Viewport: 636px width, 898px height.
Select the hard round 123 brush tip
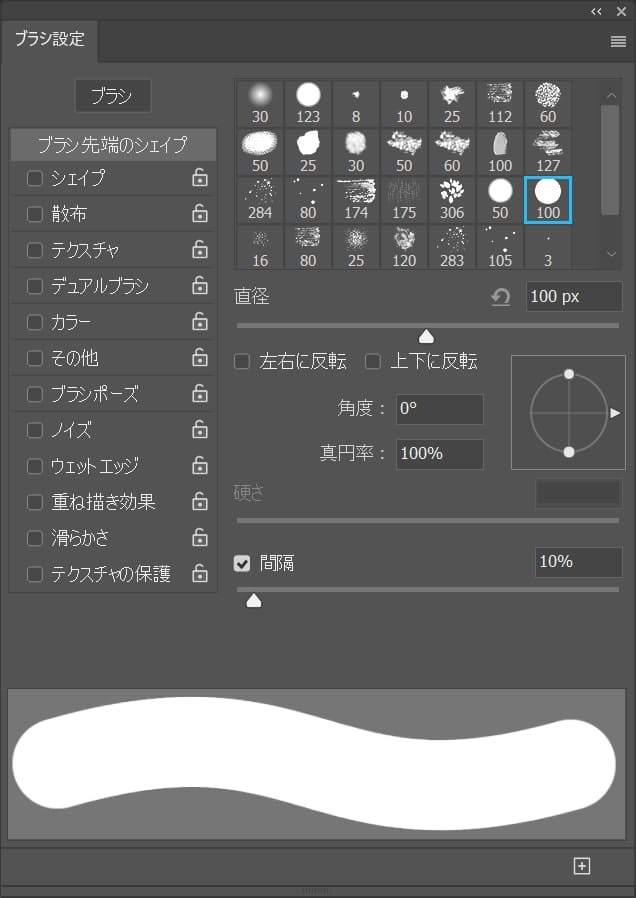coord(308,104)
